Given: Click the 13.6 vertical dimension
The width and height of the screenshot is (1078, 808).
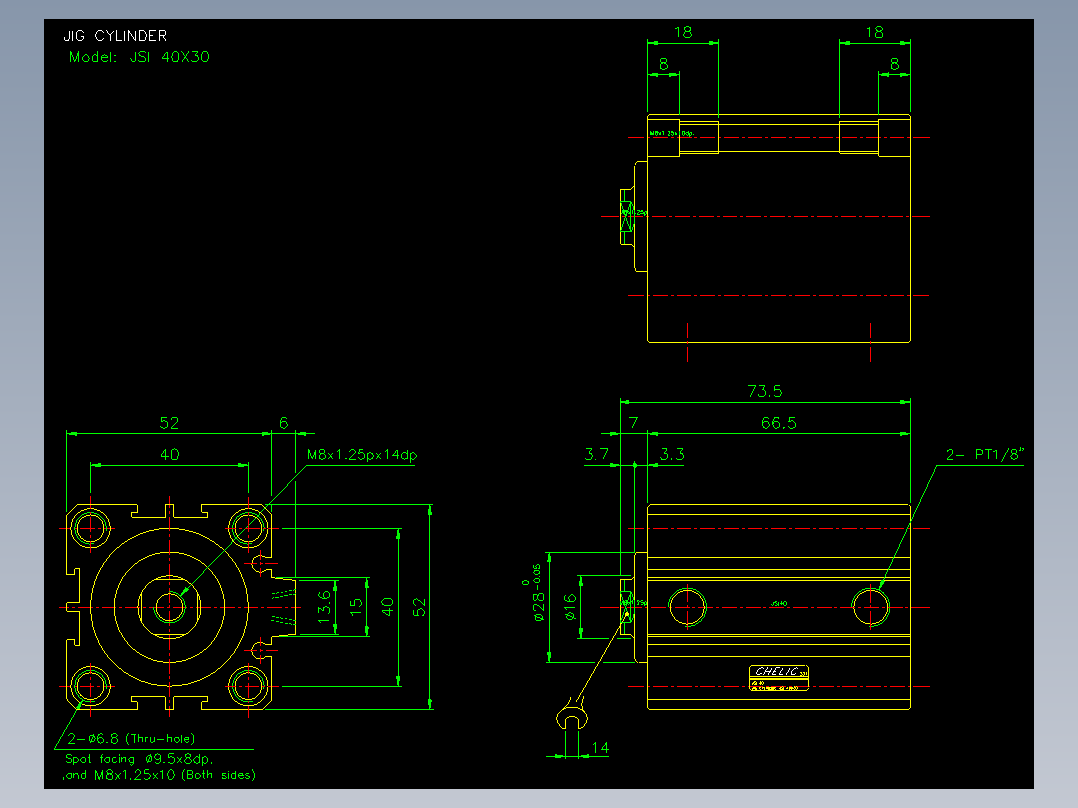Looking at the screenshot, I should pos(324,607).
